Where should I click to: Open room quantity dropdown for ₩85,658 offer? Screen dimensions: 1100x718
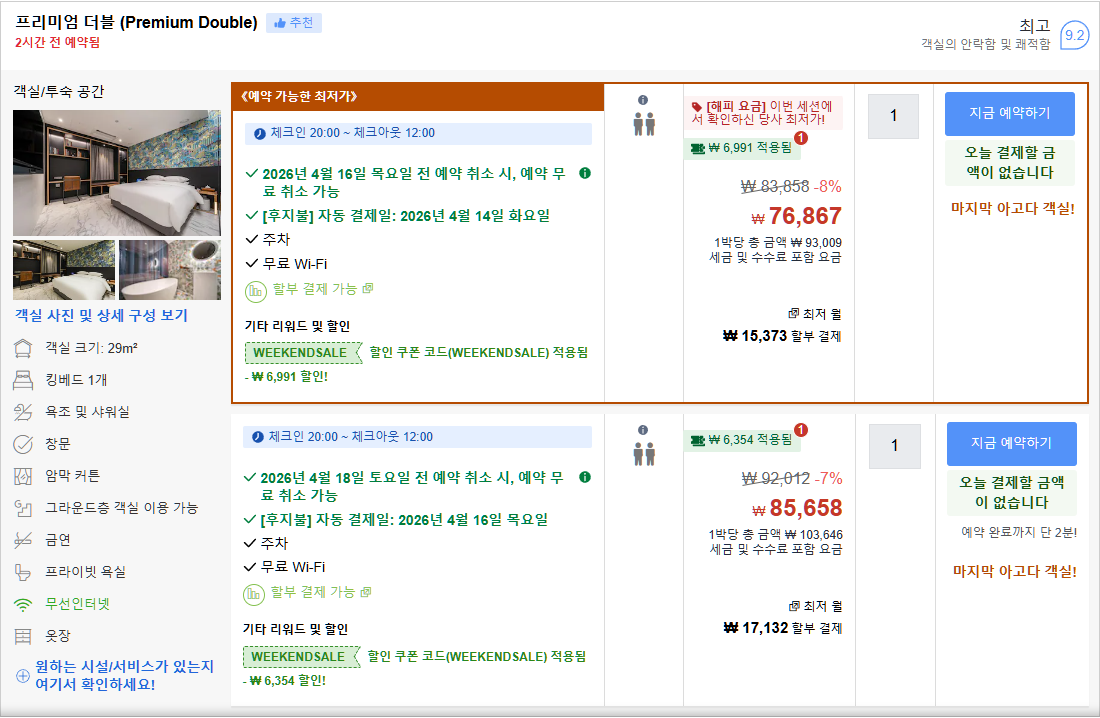894,446
